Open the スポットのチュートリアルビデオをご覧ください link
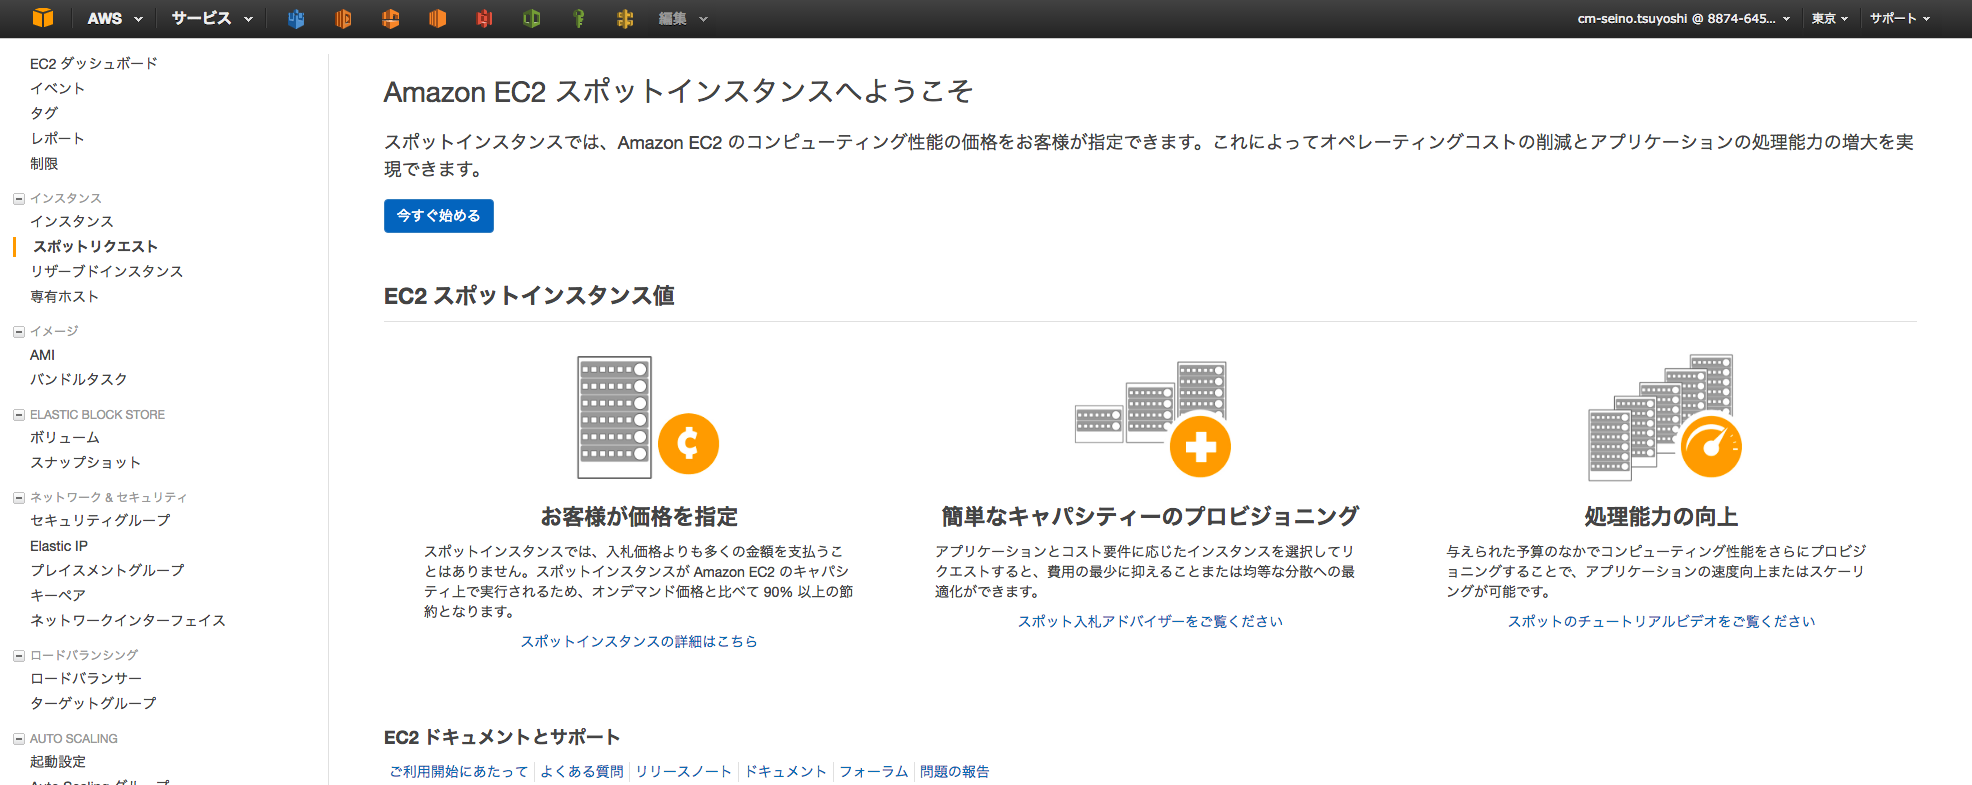Image resolution: width=1972 pixels, height=785 pixels. click(x=1661, y=621)
